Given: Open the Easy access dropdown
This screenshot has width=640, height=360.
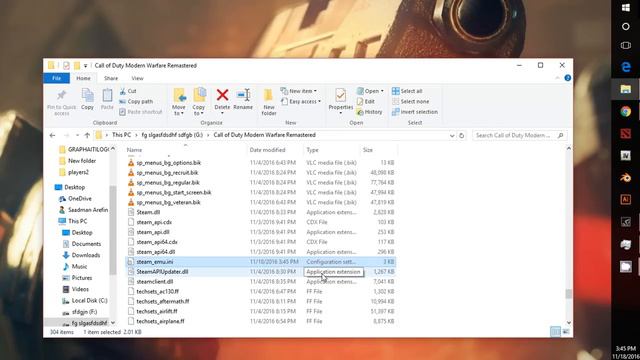Looking at the screenshot, I should tap(301, 101).
